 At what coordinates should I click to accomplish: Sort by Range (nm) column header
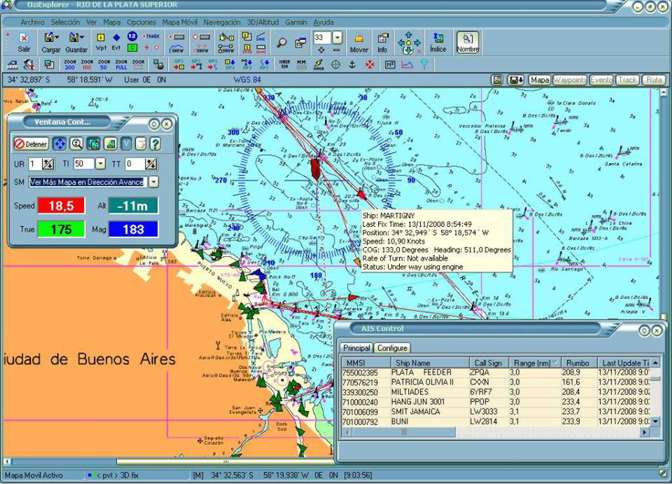point(534,363)
